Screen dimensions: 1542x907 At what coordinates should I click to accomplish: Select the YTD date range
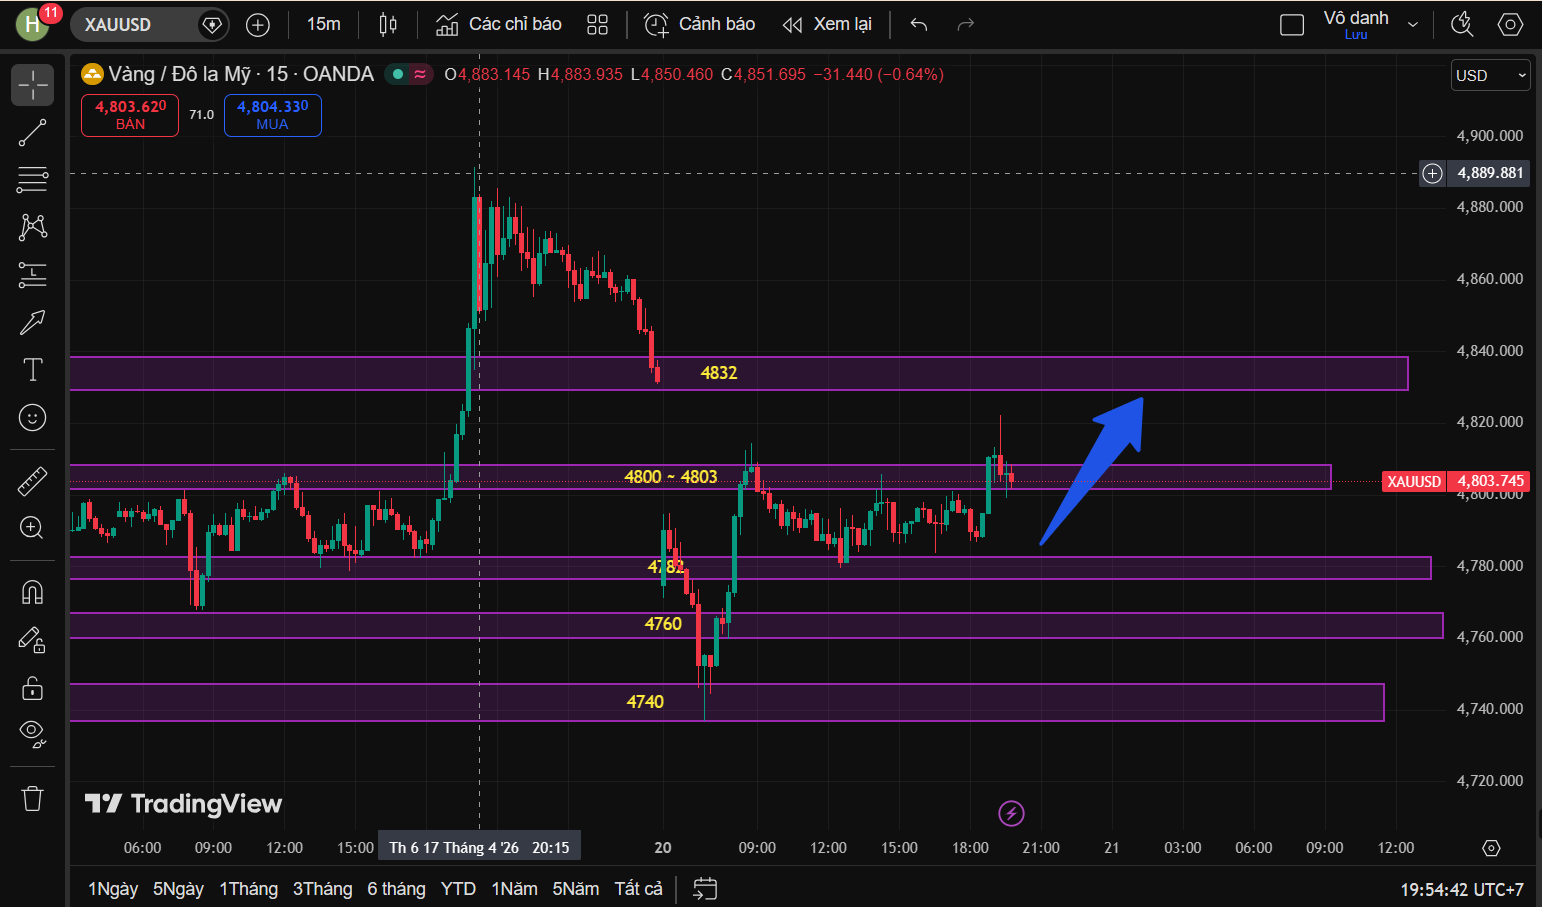click(x=458, y=889)
